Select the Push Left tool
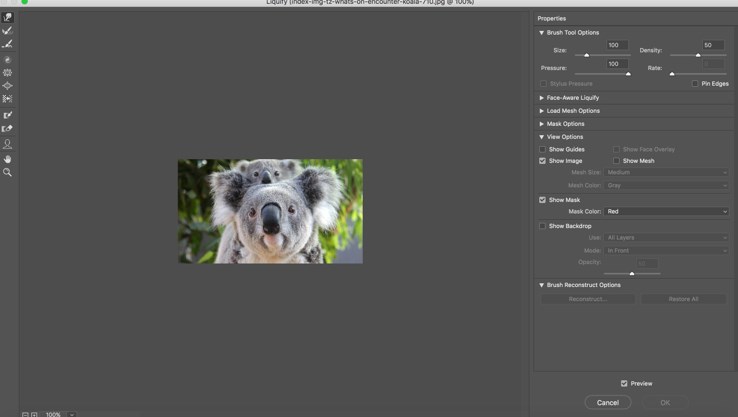The image size is (738, 417). tap(8, 99)
